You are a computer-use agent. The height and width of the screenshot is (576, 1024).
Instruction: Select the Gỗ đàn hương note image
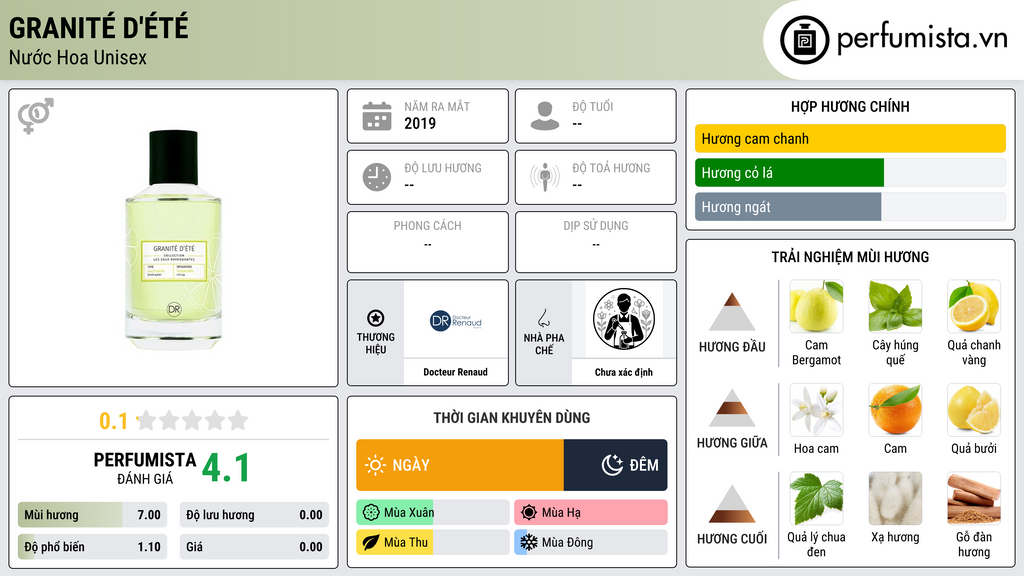pos(974,498)
